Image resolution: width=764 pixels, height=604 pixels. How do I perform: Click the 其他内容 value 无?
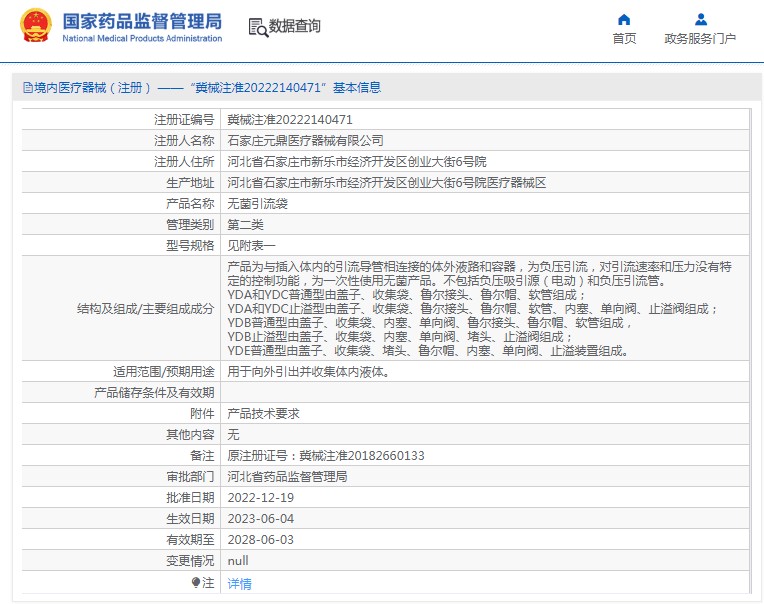(x=233, y=434)
